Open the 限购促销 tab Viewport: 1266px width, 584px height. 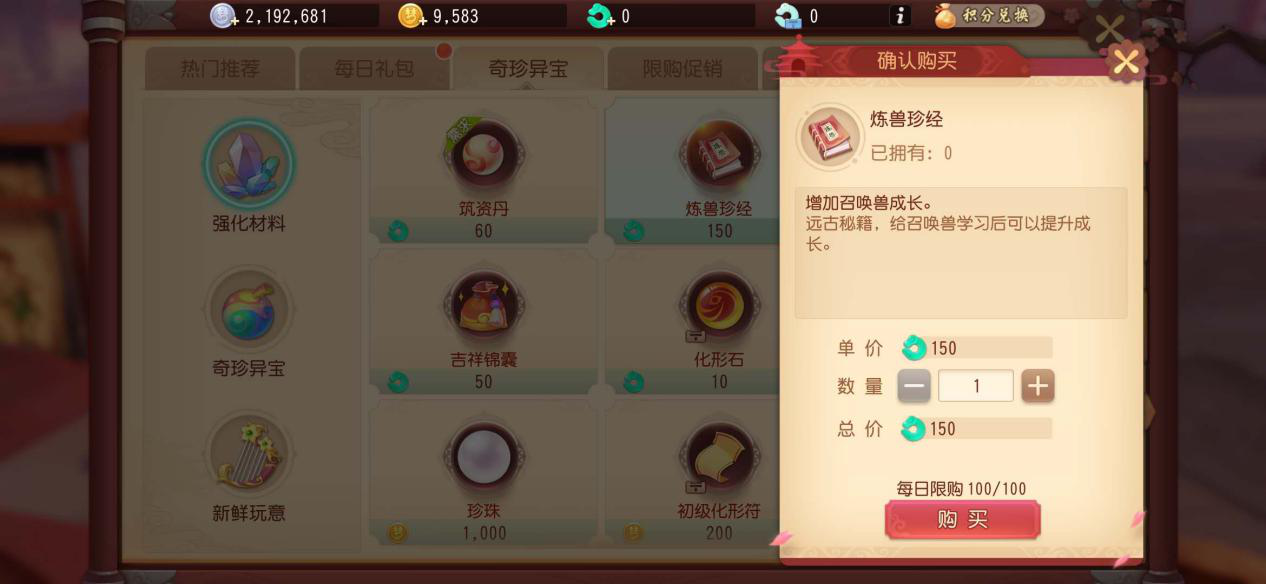point(682,69)
